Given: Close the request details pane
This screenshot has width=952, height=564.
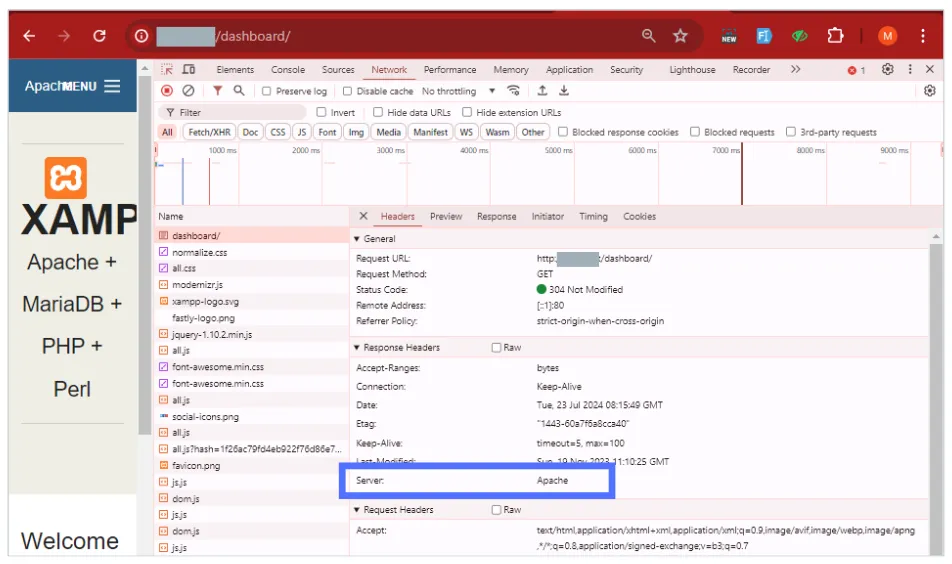Looking at the screenshot, I should pyautogui.click(x=363, y=216).
